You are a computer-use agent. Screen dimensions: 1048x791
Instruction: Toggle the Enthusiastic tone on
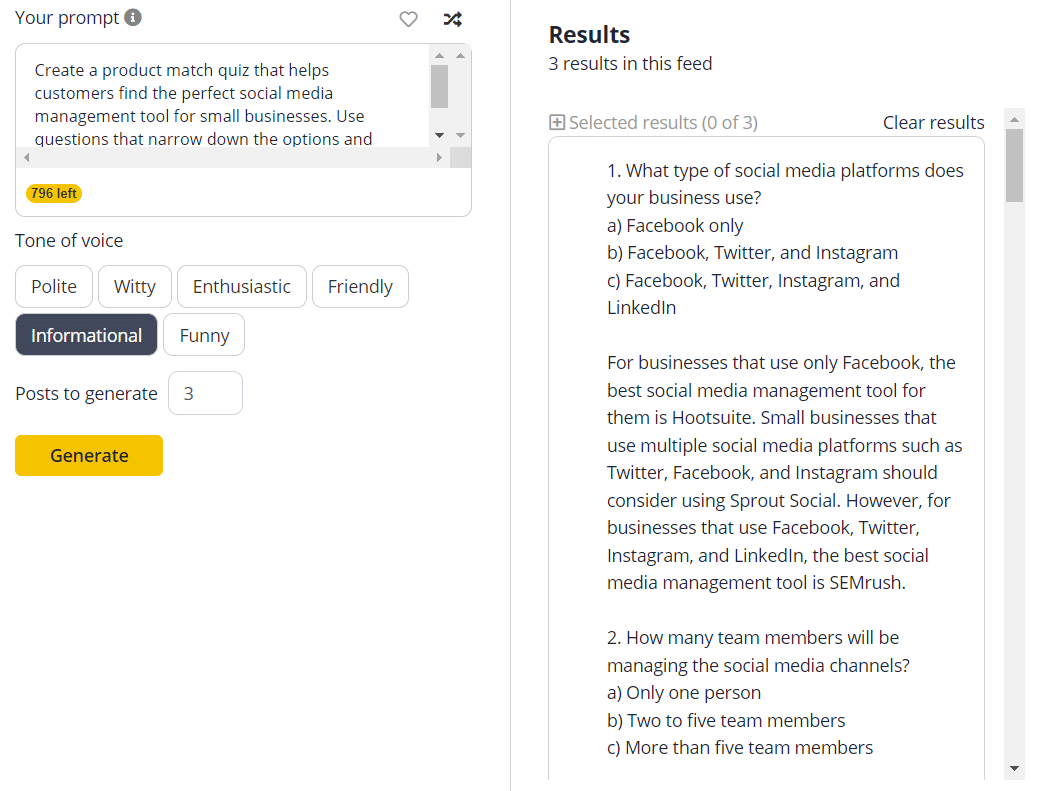tap(241, 286)
